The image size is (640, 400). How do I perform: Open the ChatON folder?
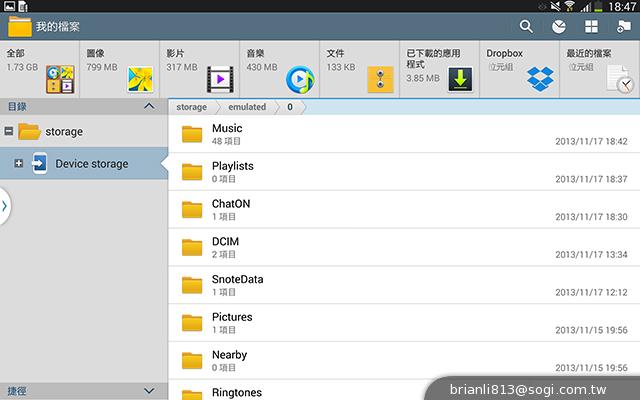404,210
